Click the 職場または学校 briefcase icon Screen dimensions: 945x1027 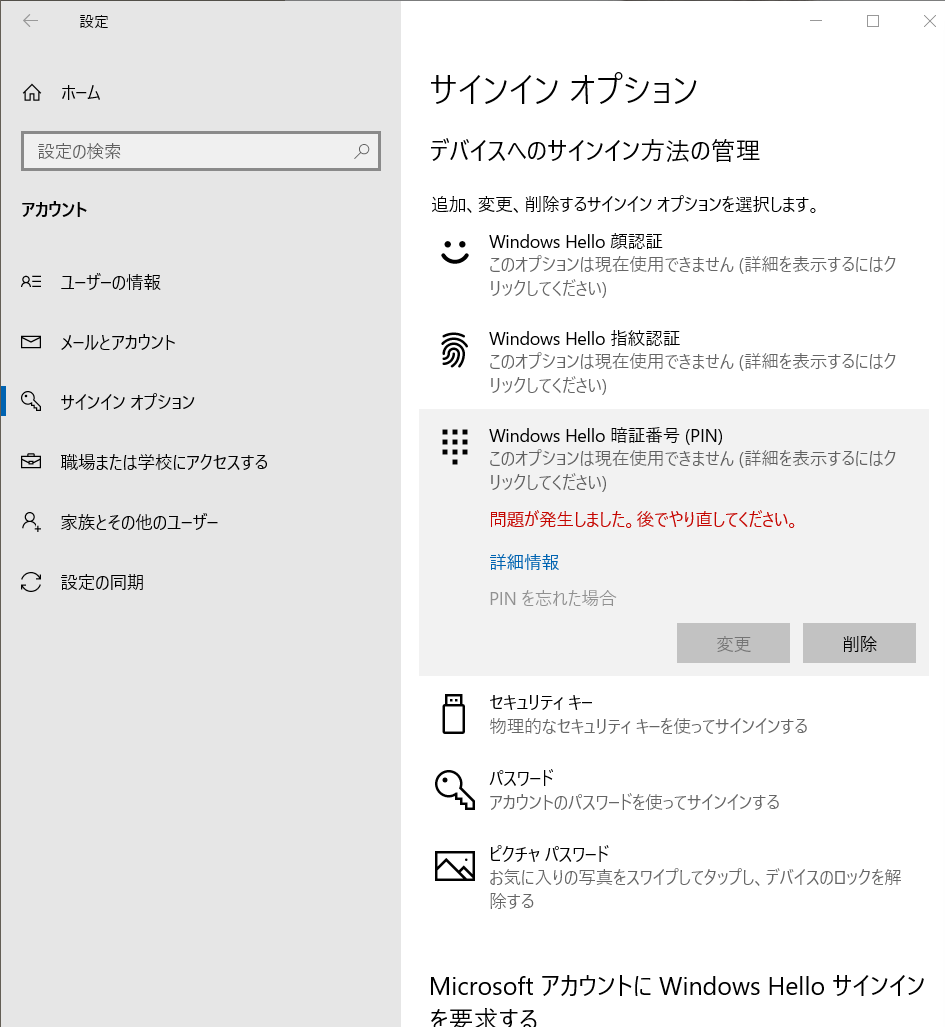[31, 462]
